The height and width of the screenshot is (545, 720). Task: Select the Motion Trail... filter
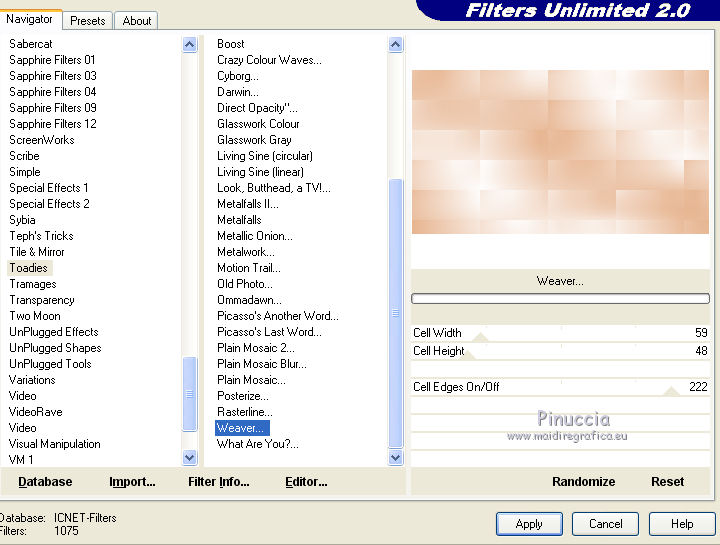[x=248, y=268]
